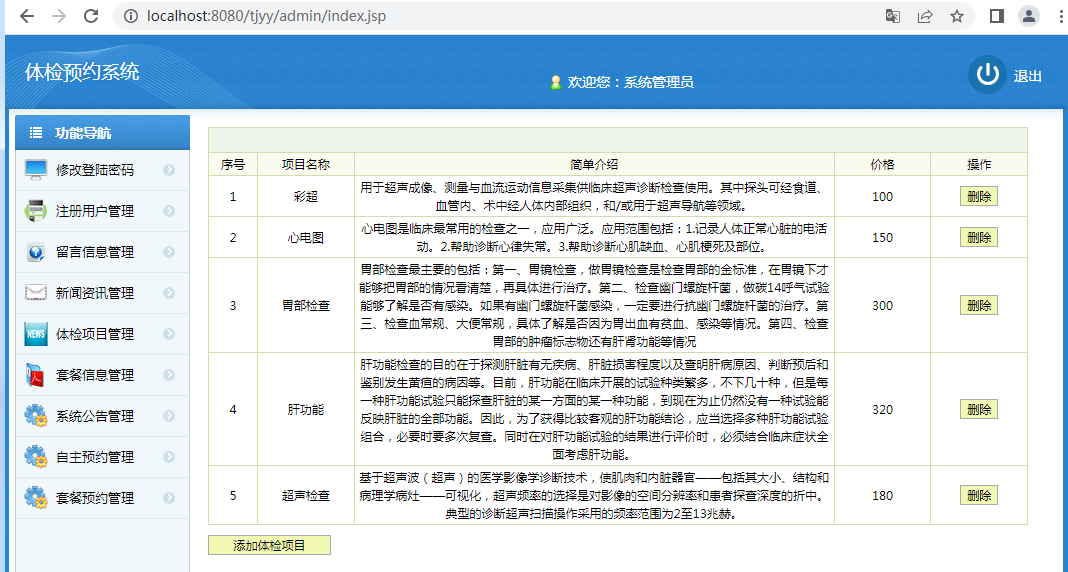The image size is (1068, 572).
Task: Click the share page icon
Action: pyautogui.click(x=925, y=16)
